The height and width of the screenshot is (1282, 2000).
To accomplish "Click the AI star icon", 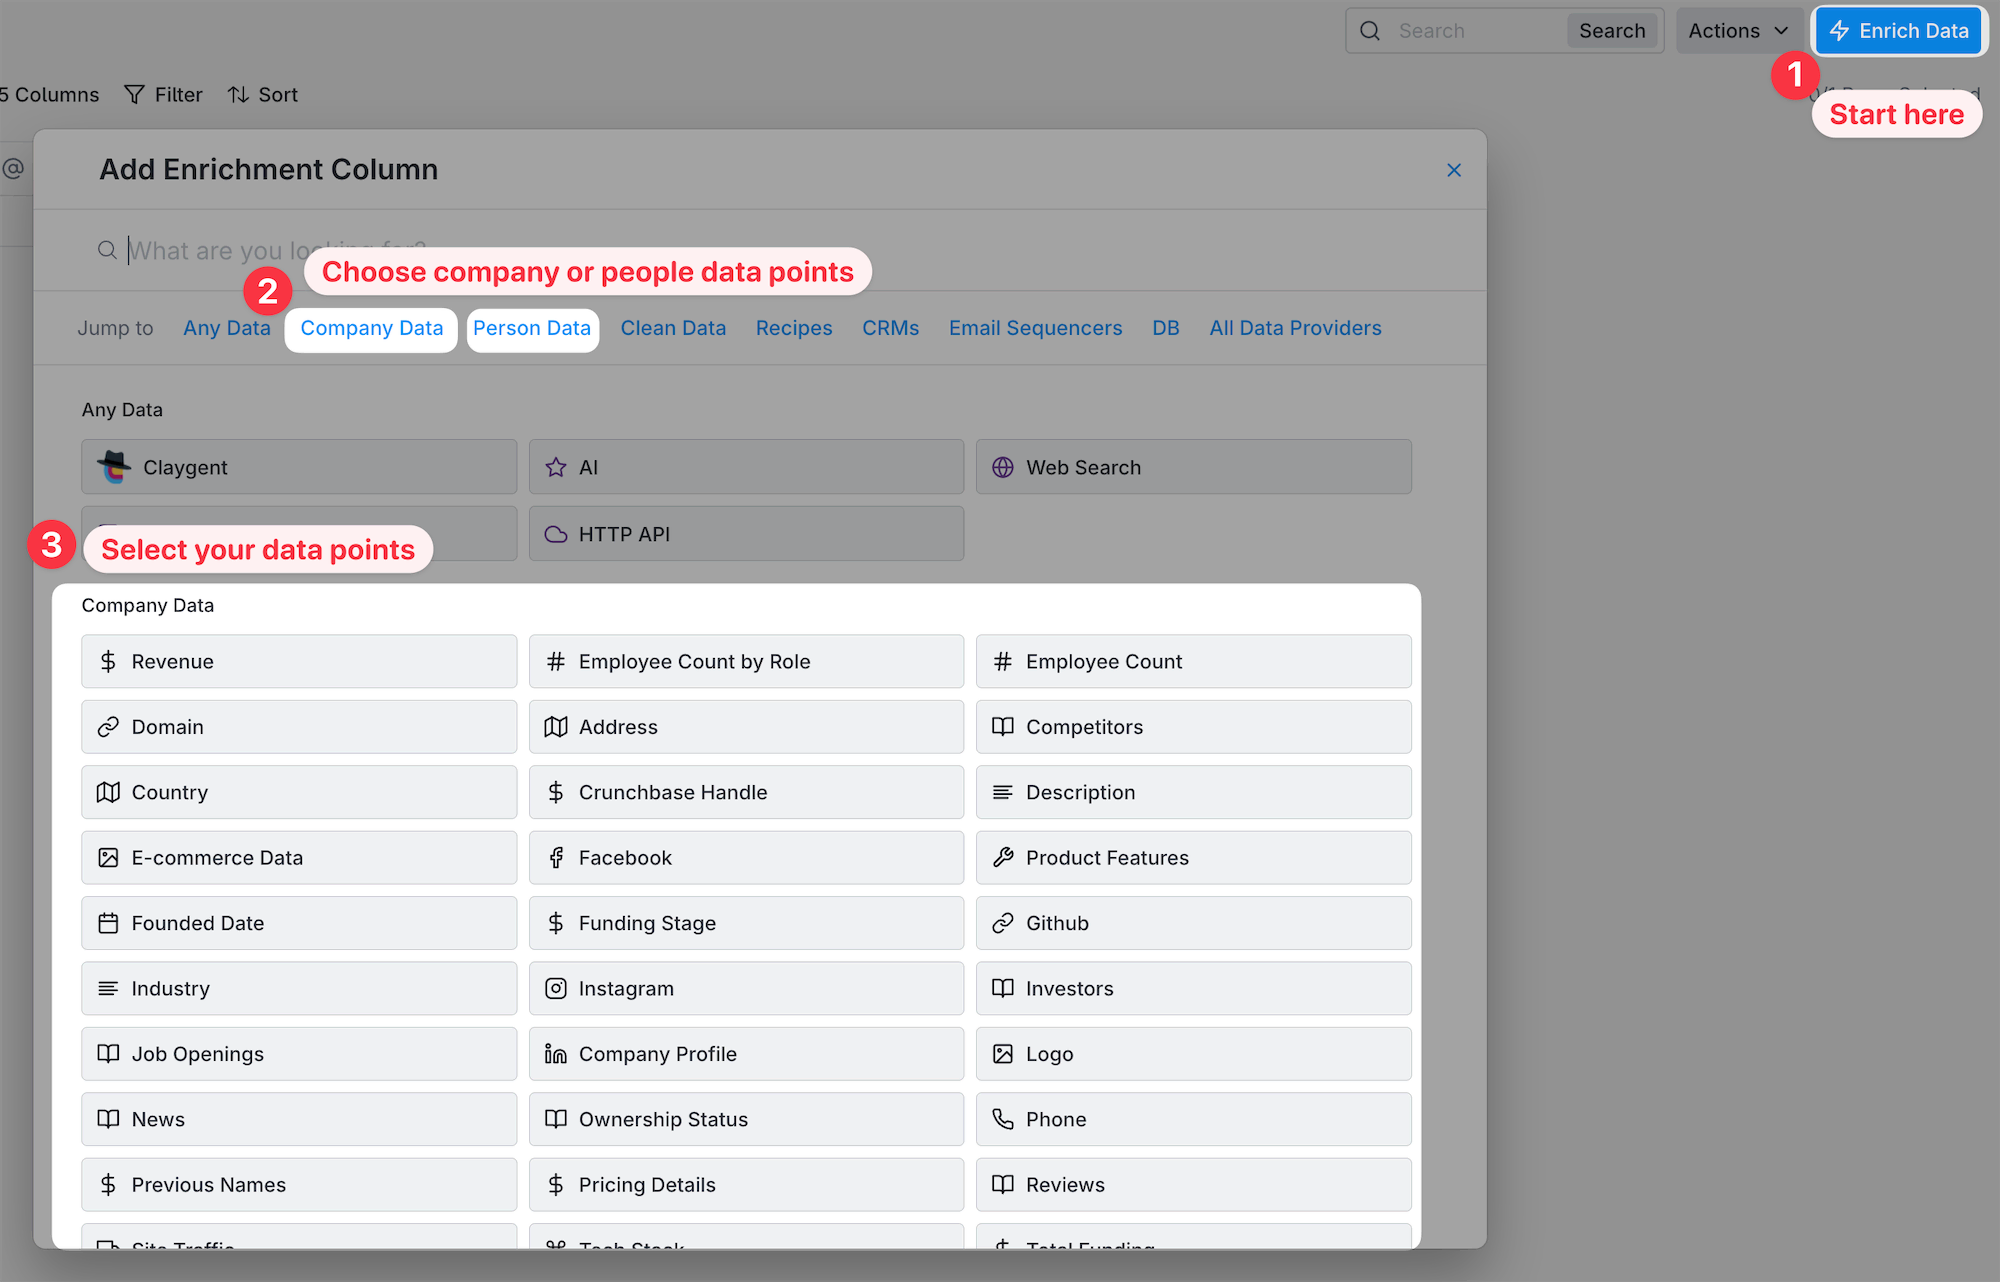I will [x=556, y=467].
